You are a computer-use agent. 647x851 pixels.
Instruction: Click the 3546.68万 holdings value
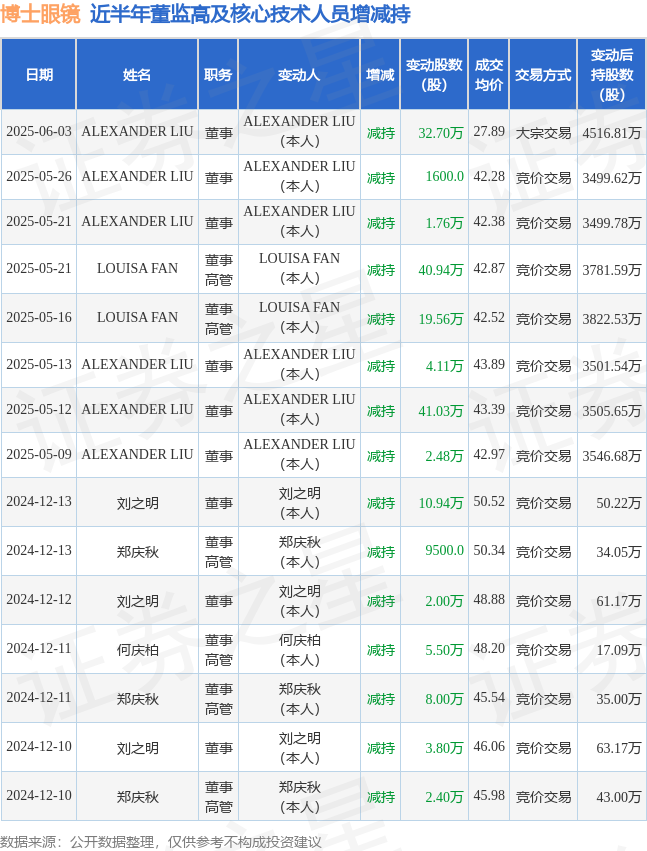pyautogui.click(x=612, y=456)
